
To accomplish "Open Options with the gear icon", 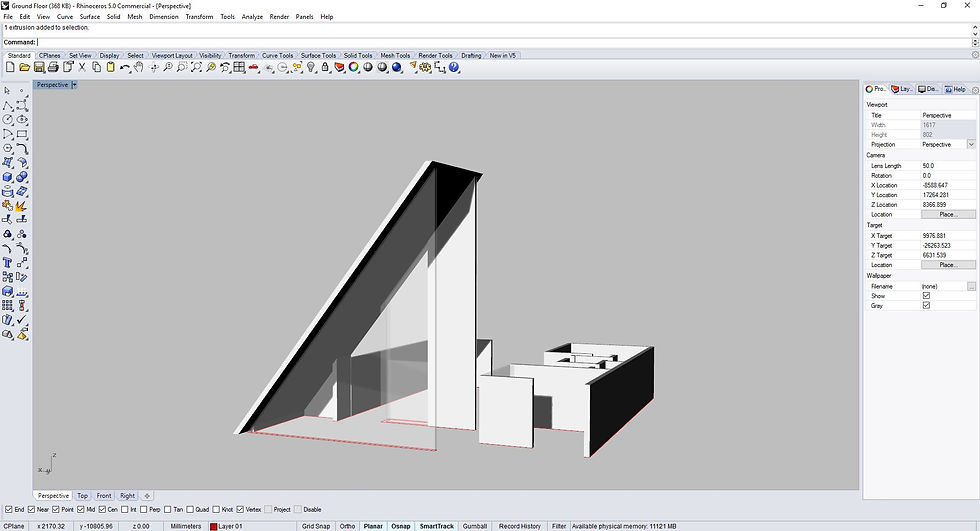I will click(426, 67).
